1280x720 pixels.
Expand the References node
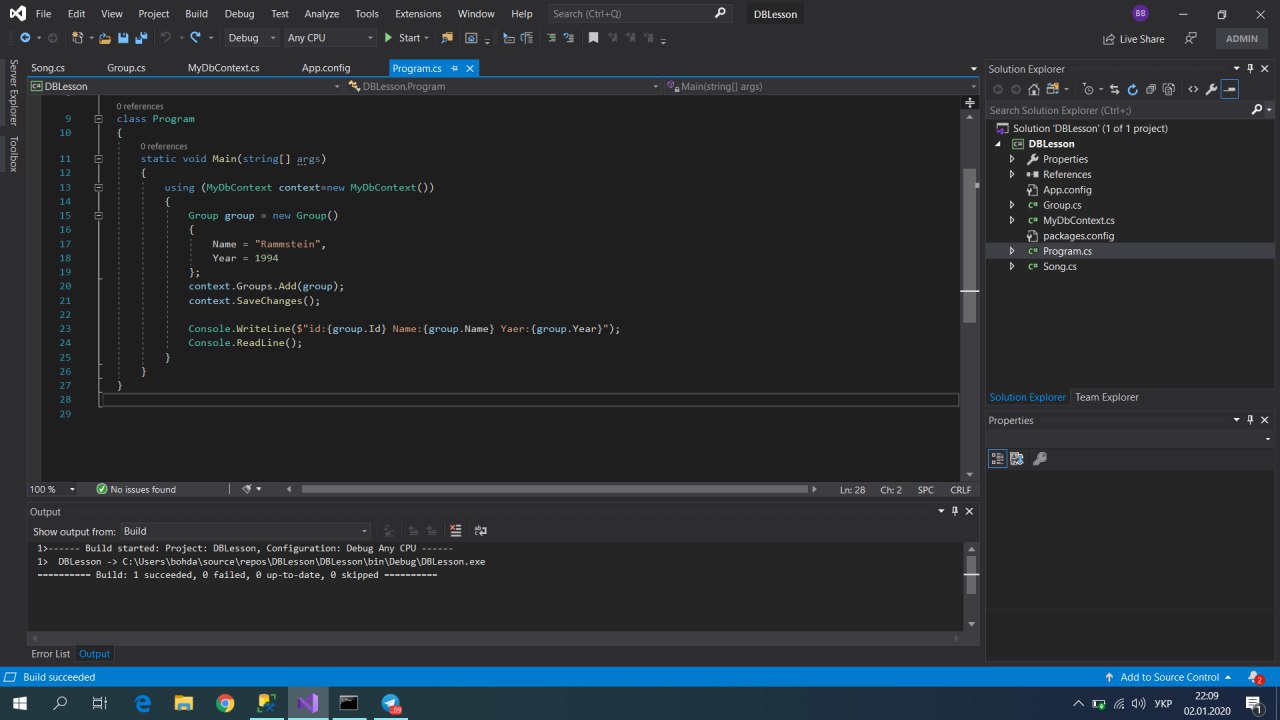tap(1012, 175)
